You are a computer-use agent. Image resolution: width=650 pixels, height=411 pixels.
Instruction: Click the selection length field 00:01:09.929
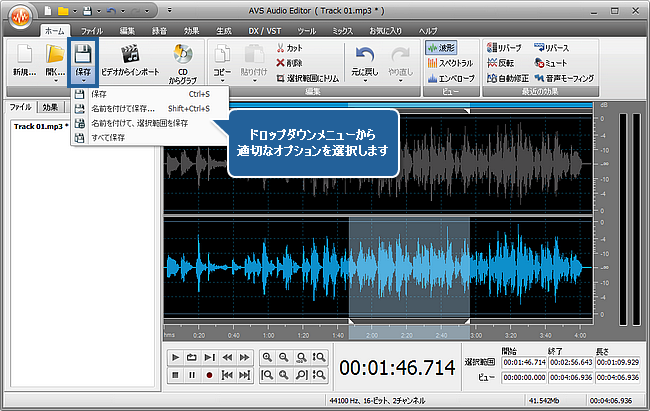618,362
